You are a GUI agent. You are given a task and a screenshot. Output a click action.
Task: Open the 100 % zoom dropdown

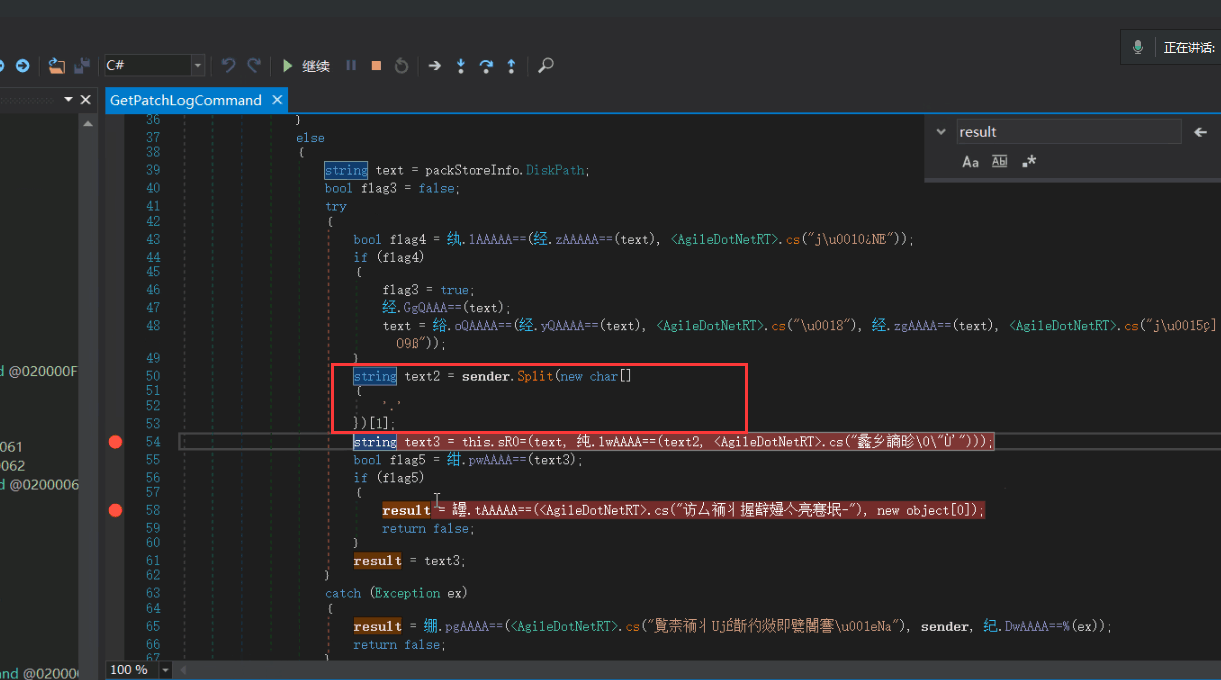tap(165, 670)
